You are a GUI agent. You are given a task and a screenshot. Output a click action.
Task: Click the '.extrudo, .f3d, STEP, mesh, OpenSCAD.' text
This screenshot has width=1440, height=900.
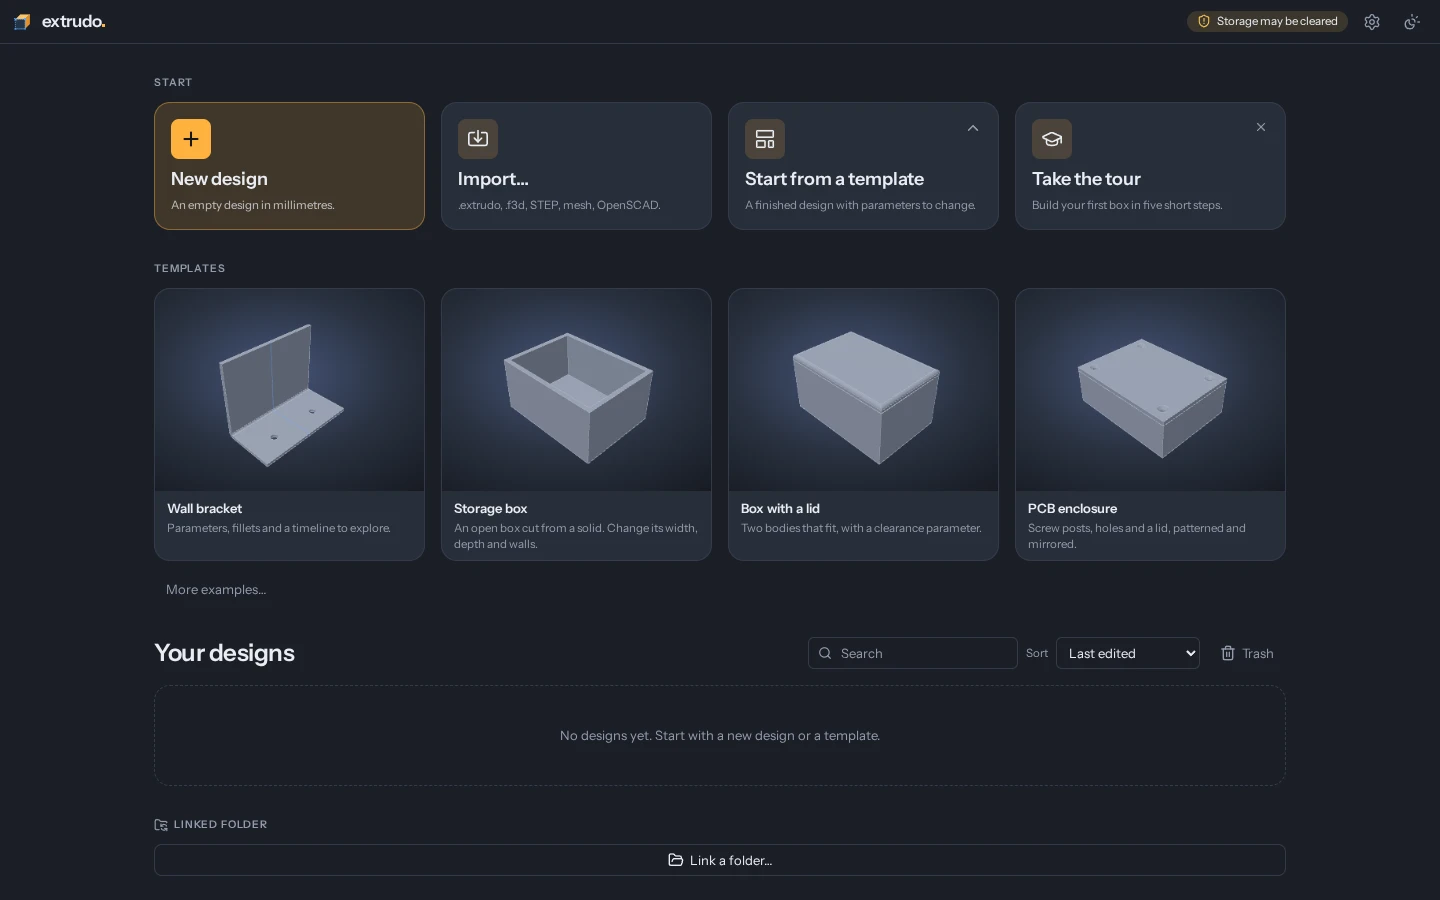tap(559, 205)
